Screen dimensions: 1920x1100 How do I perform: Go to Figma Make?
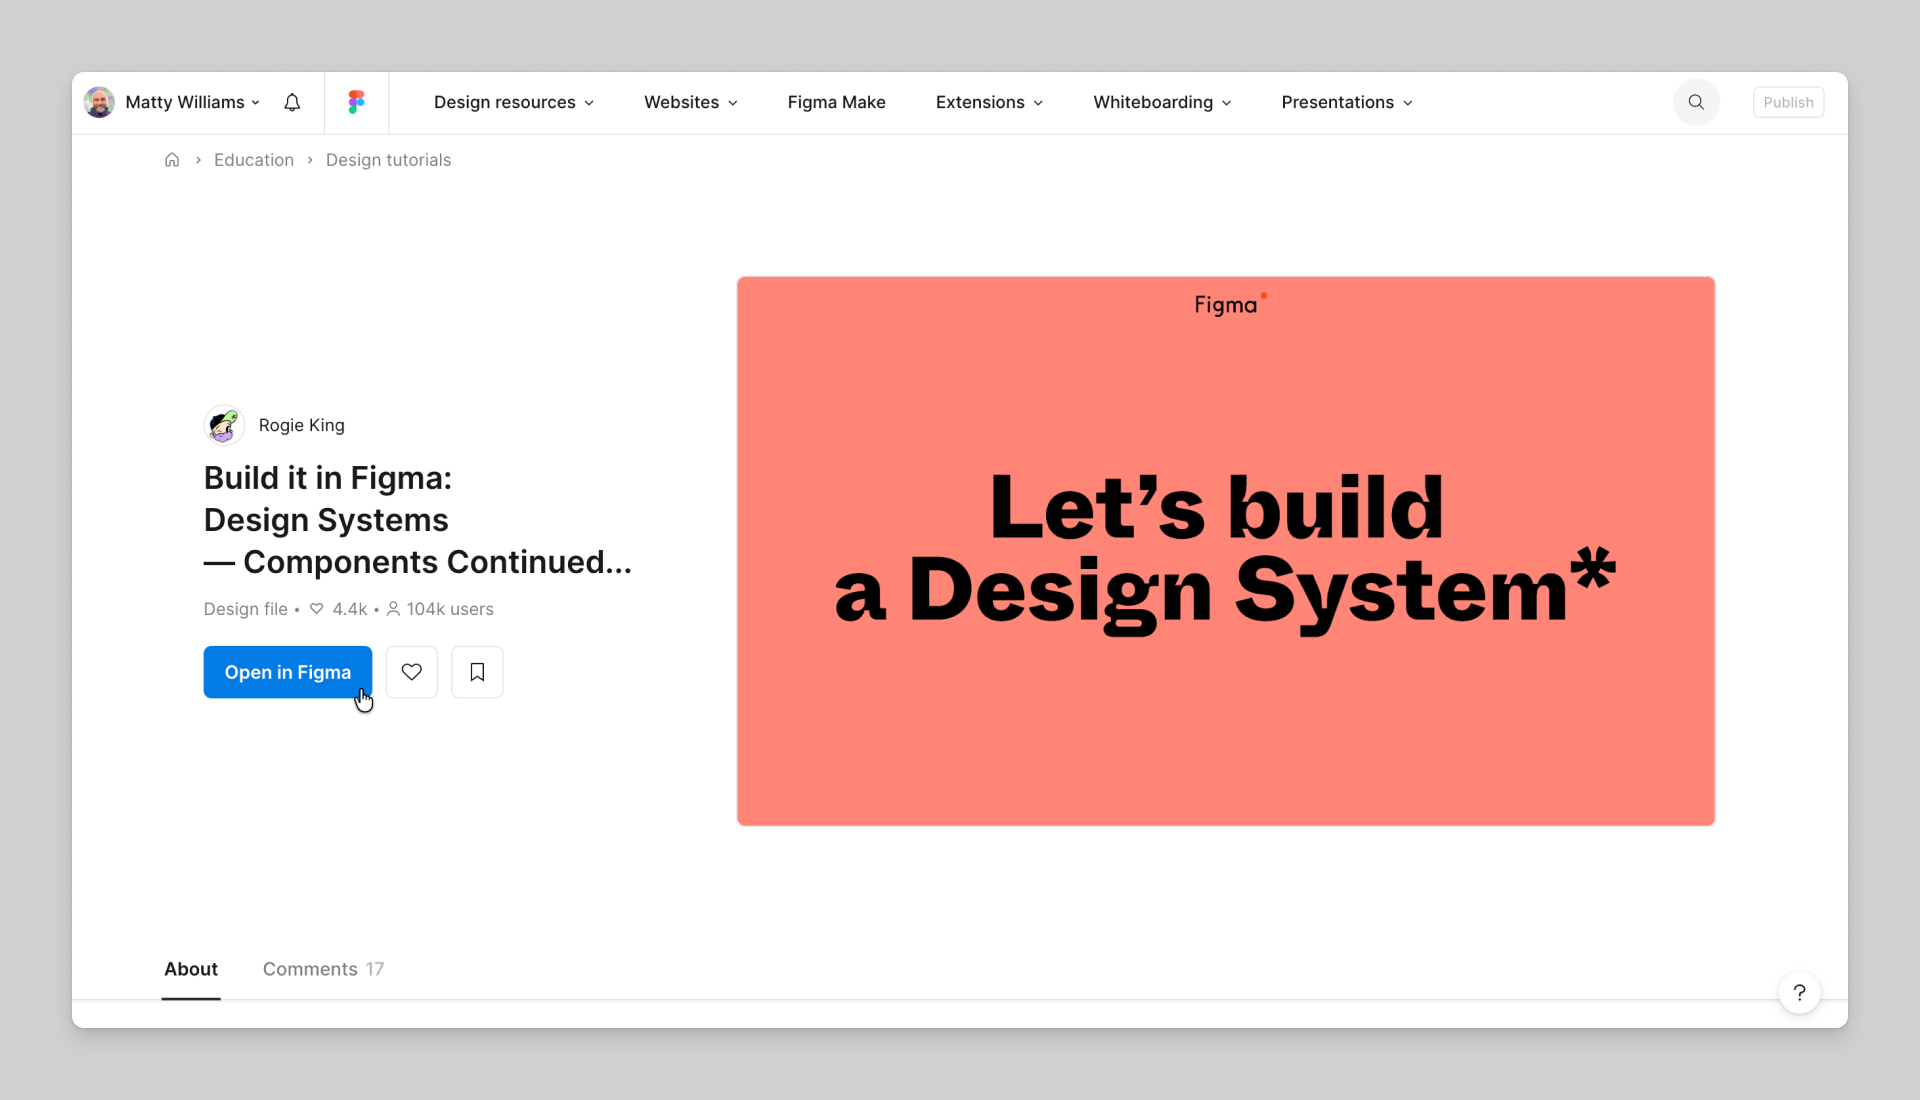(x=836, y=102)
